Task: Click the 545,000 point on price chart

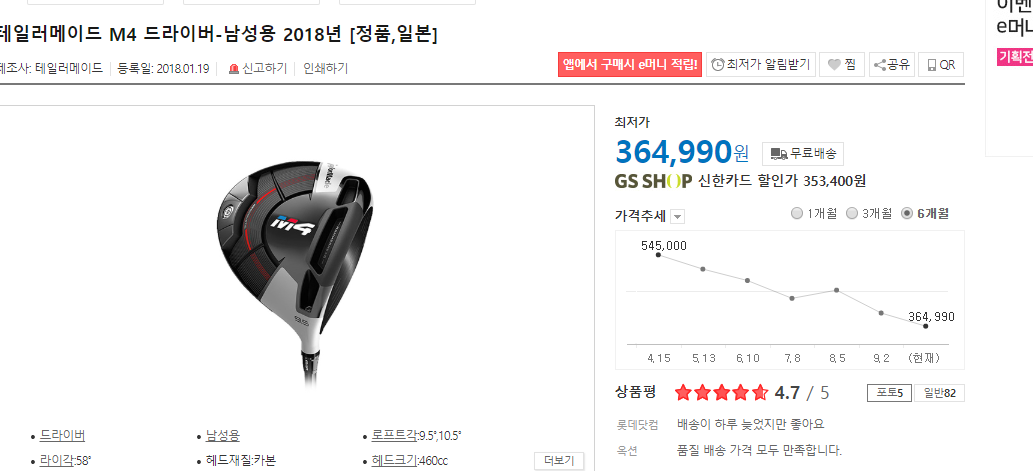Action: [658, 254]
